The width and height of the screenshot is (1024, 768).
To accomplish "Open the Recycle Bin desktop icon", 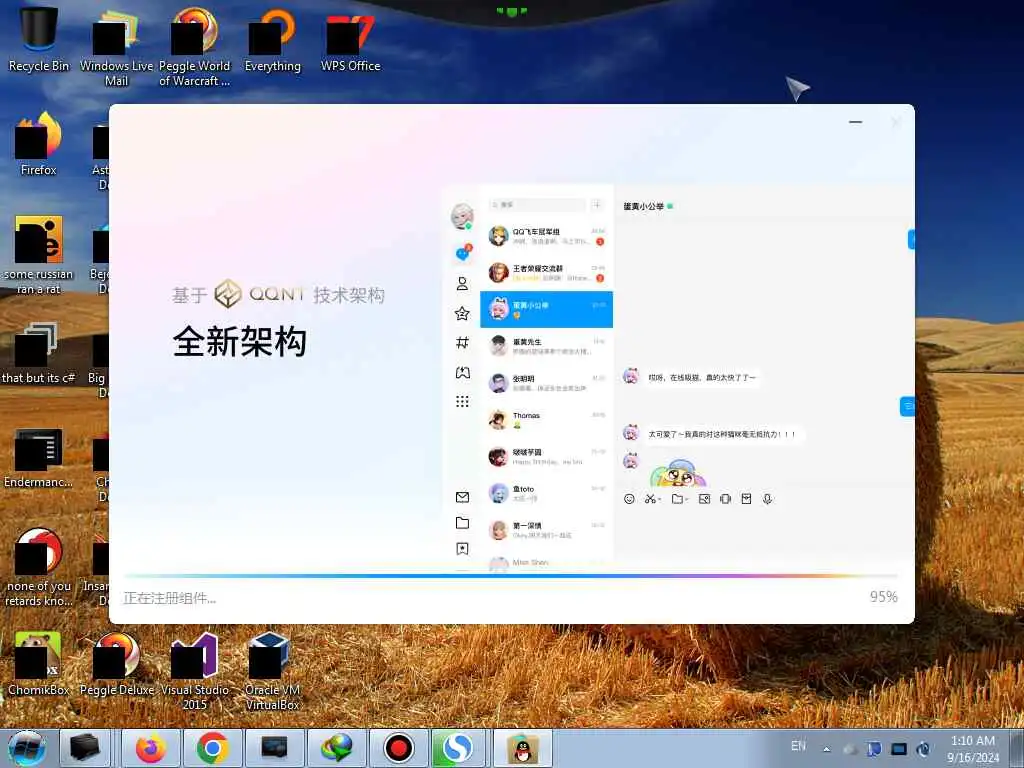I will (x=39, y=39).
